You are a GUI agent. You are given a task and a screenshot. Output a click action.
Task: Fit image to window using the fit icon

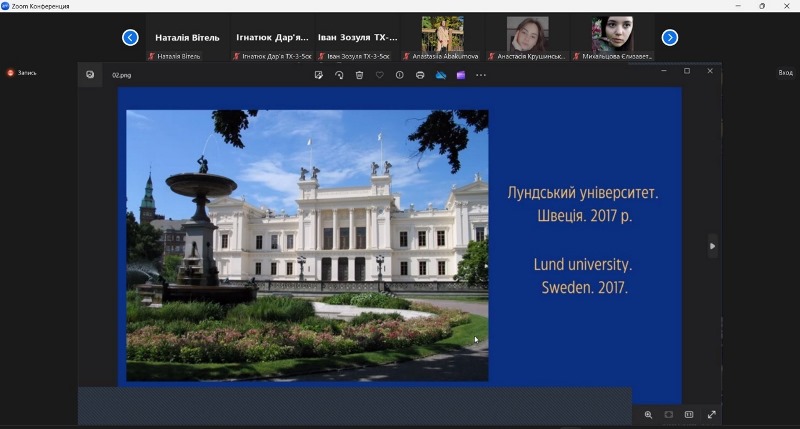coord(669,414)
